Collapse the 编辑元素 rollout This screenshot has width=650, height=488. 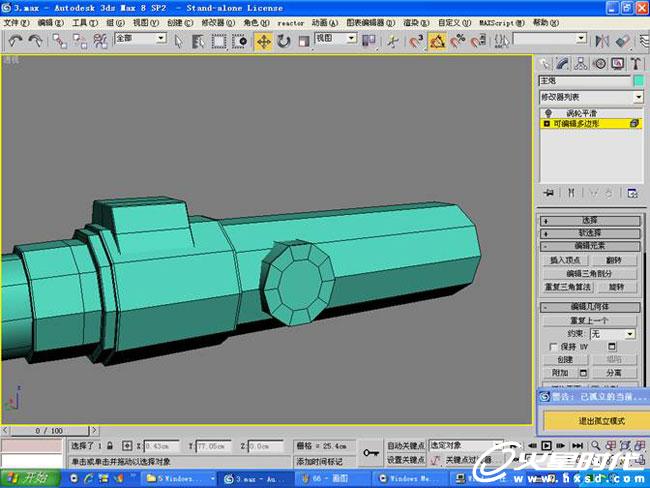tap(590, 246)
